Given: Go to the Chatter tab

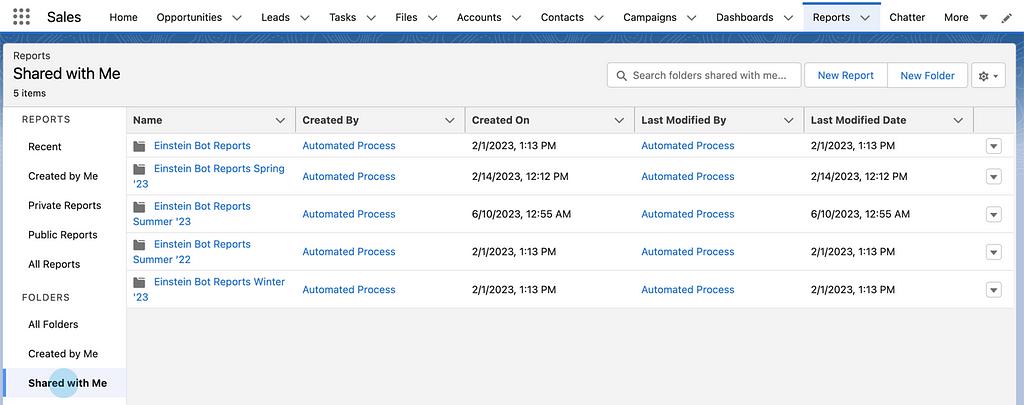Looking at the screenshot, I should (907, 17).
